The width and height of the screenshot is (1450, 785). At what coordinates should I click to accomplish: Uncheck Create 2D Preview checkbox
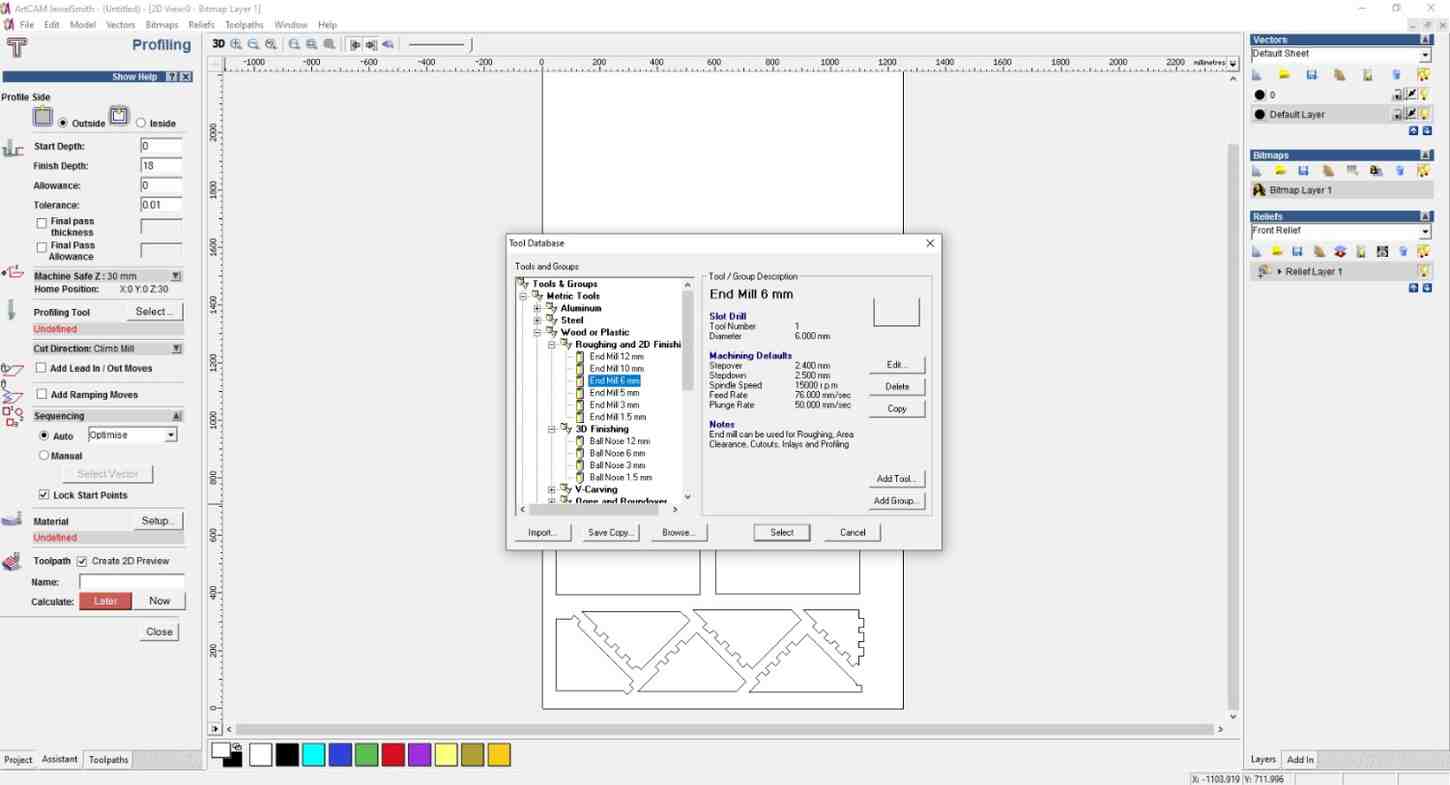[82, 561]
